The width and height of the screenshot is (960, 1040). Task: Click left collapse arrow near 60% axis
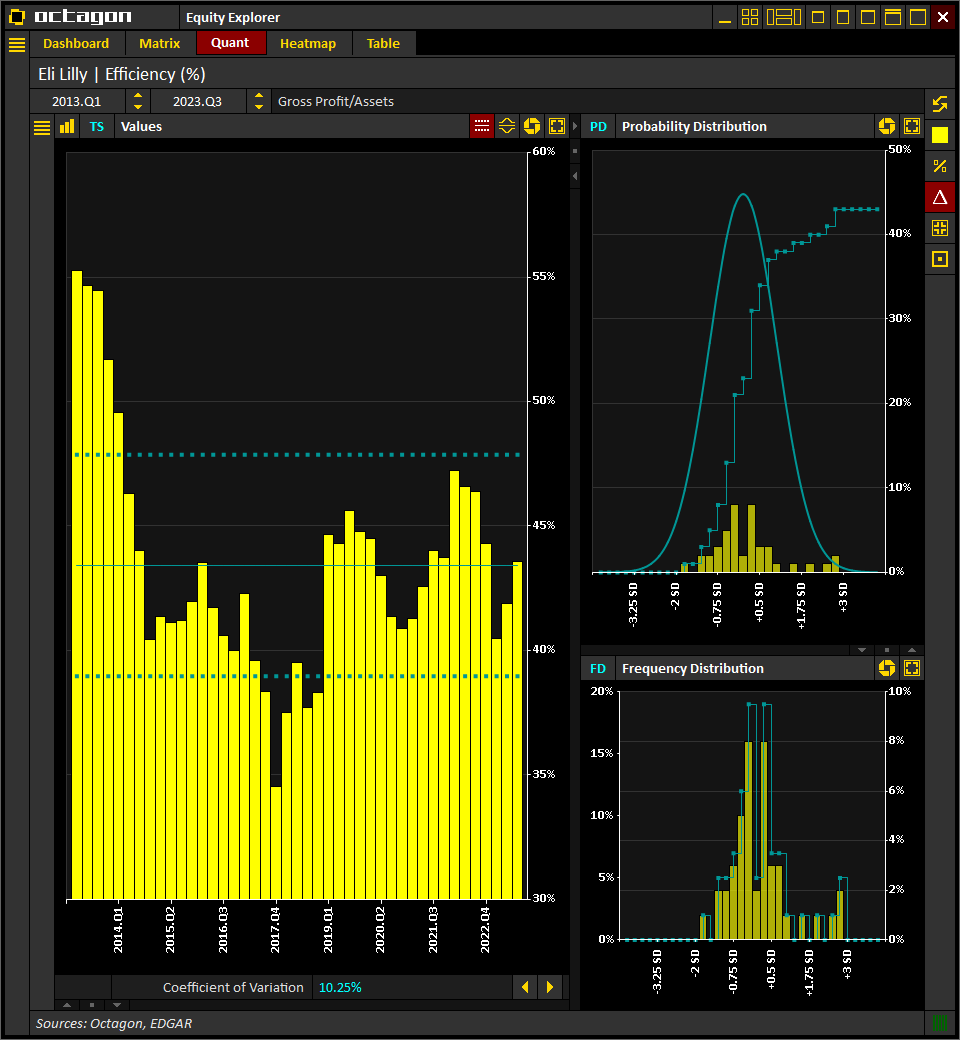[575, 176]
